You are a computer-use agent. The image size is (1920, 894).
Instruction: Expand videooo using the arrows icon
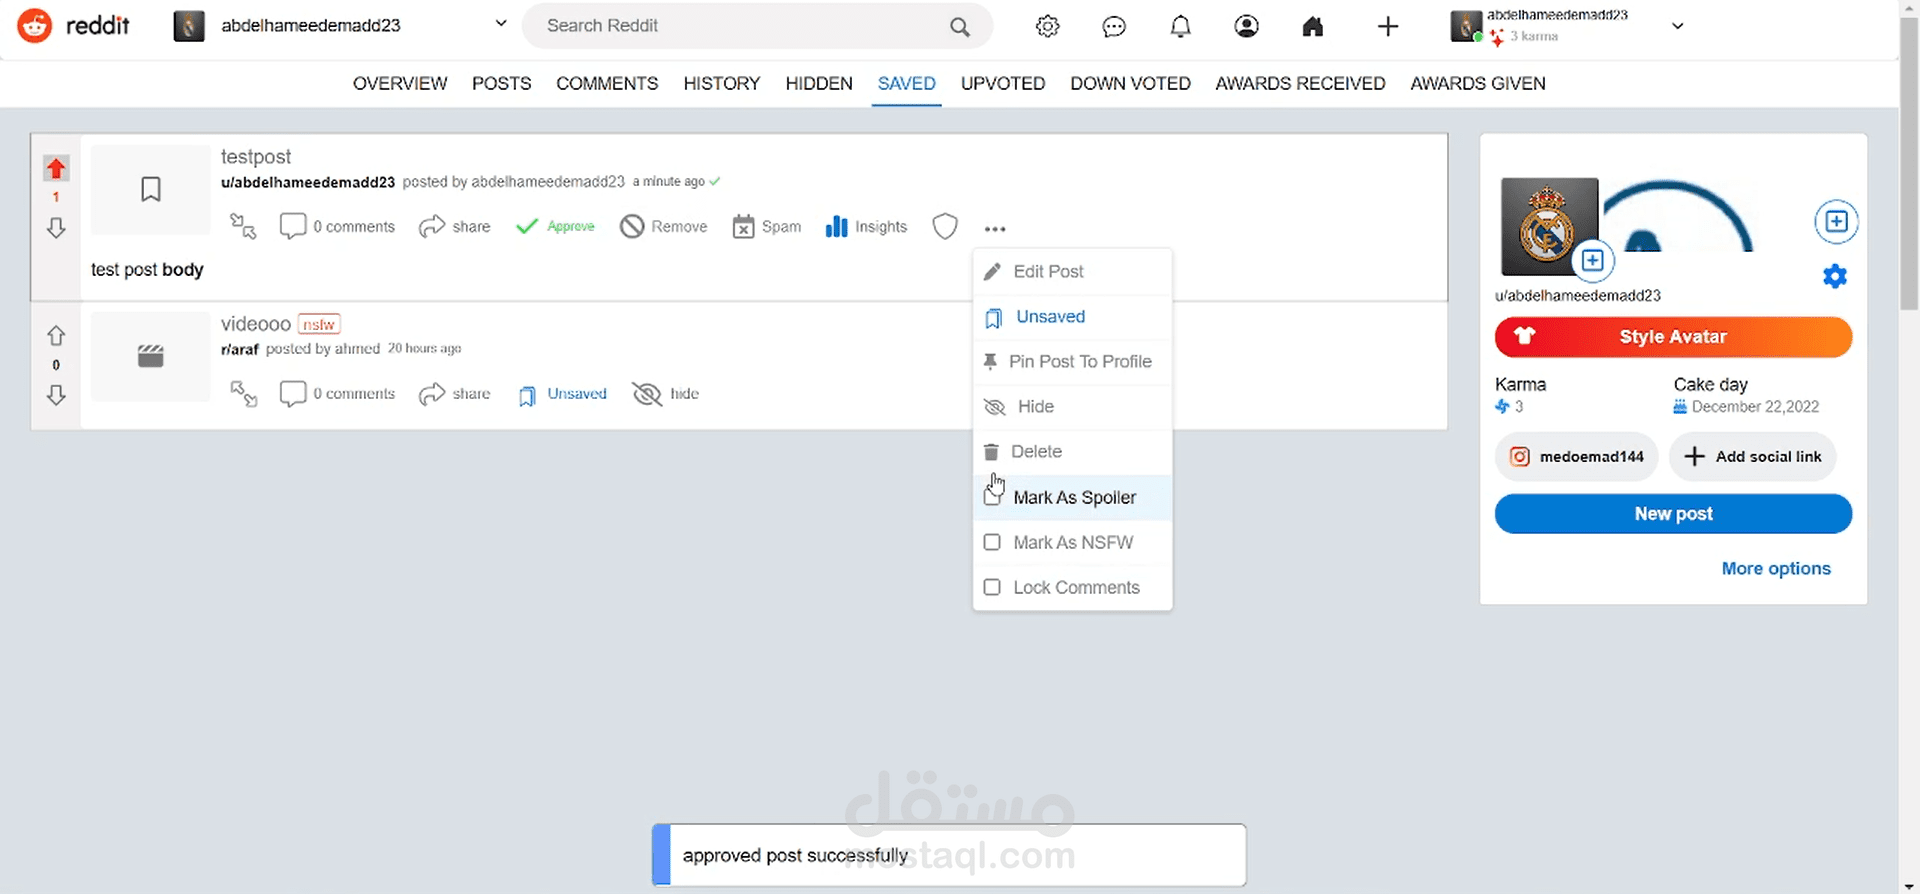point(243,393)
